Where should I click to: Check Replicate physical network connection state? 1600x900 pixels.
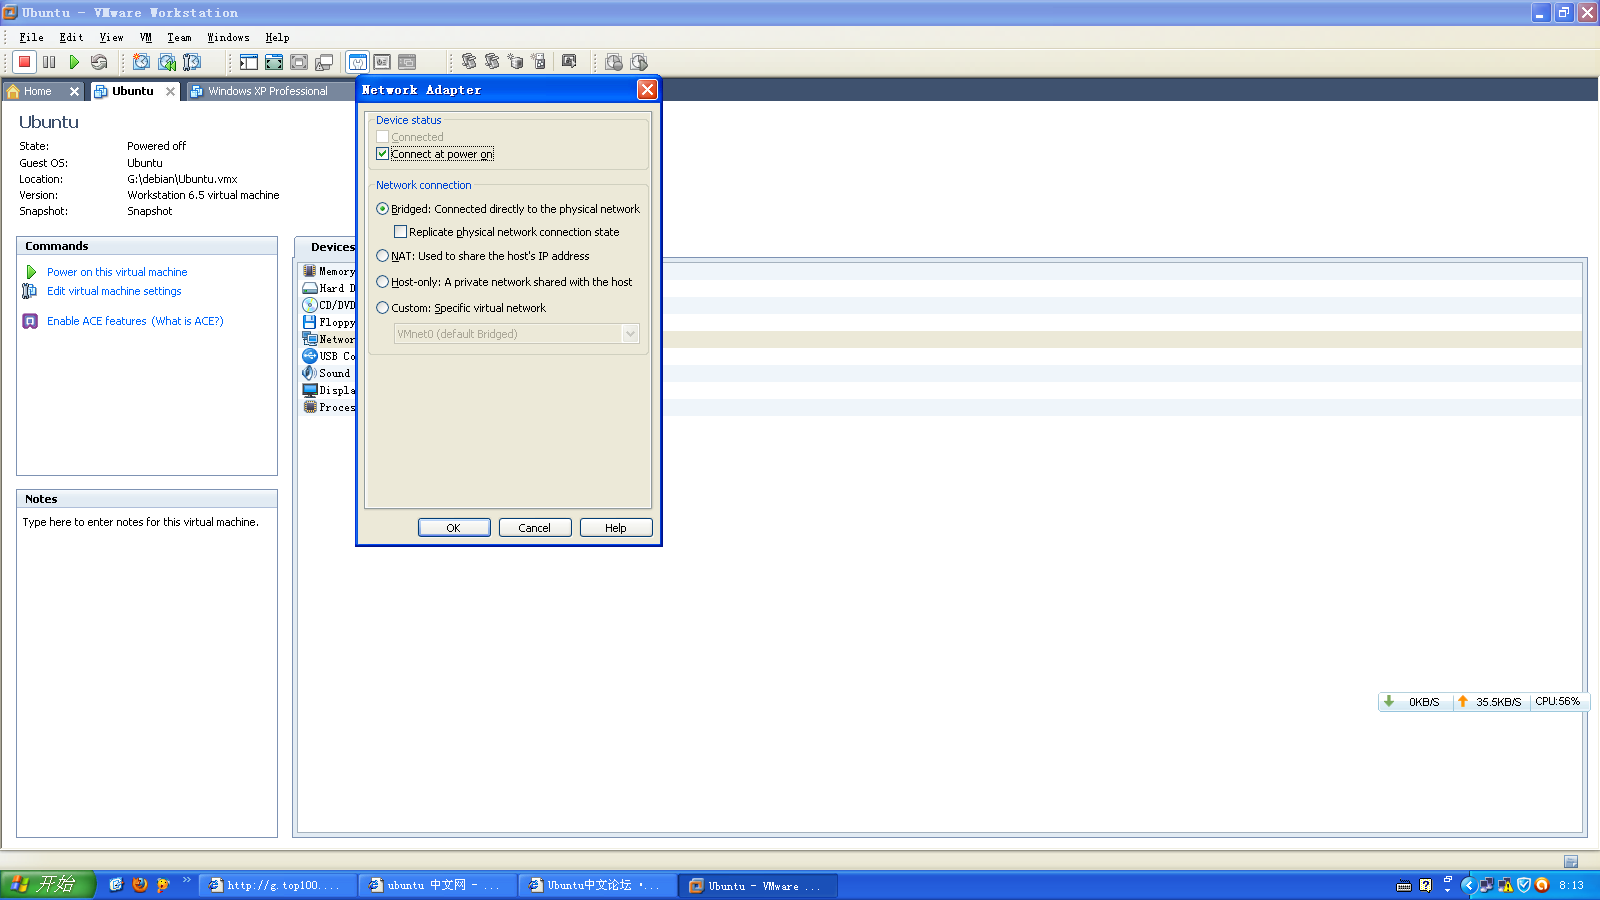(400, 232)
